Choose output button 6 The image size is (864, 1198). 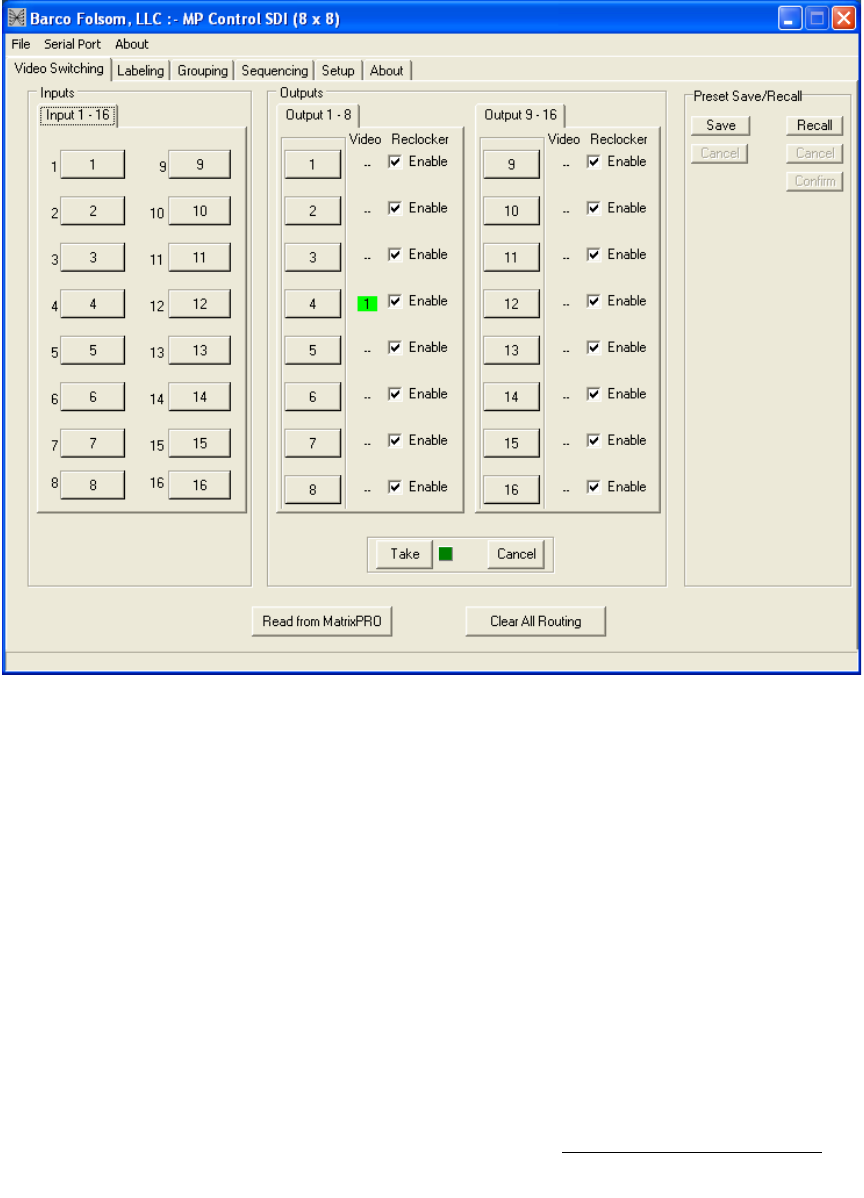pos(312,397)
